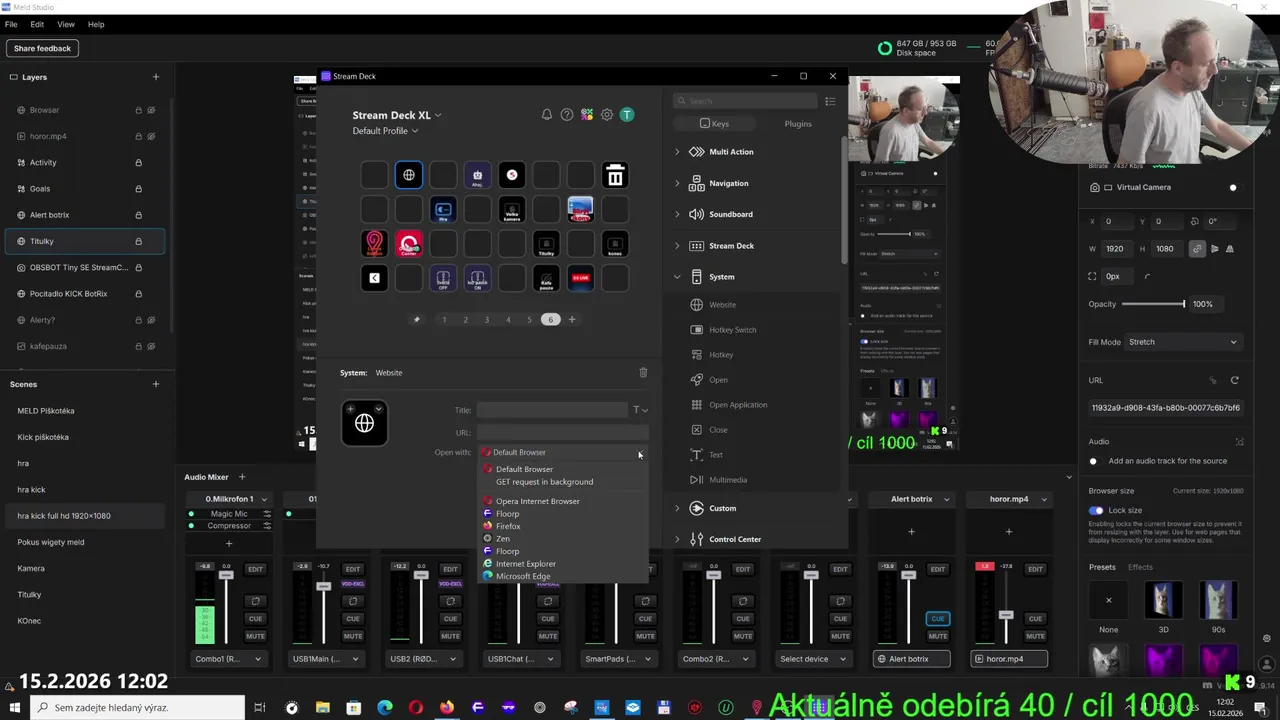The height and width of the screenshot is (720, 1280).
Task: Open Combo1 device dropdown in mixer
Action: (229, 659)
